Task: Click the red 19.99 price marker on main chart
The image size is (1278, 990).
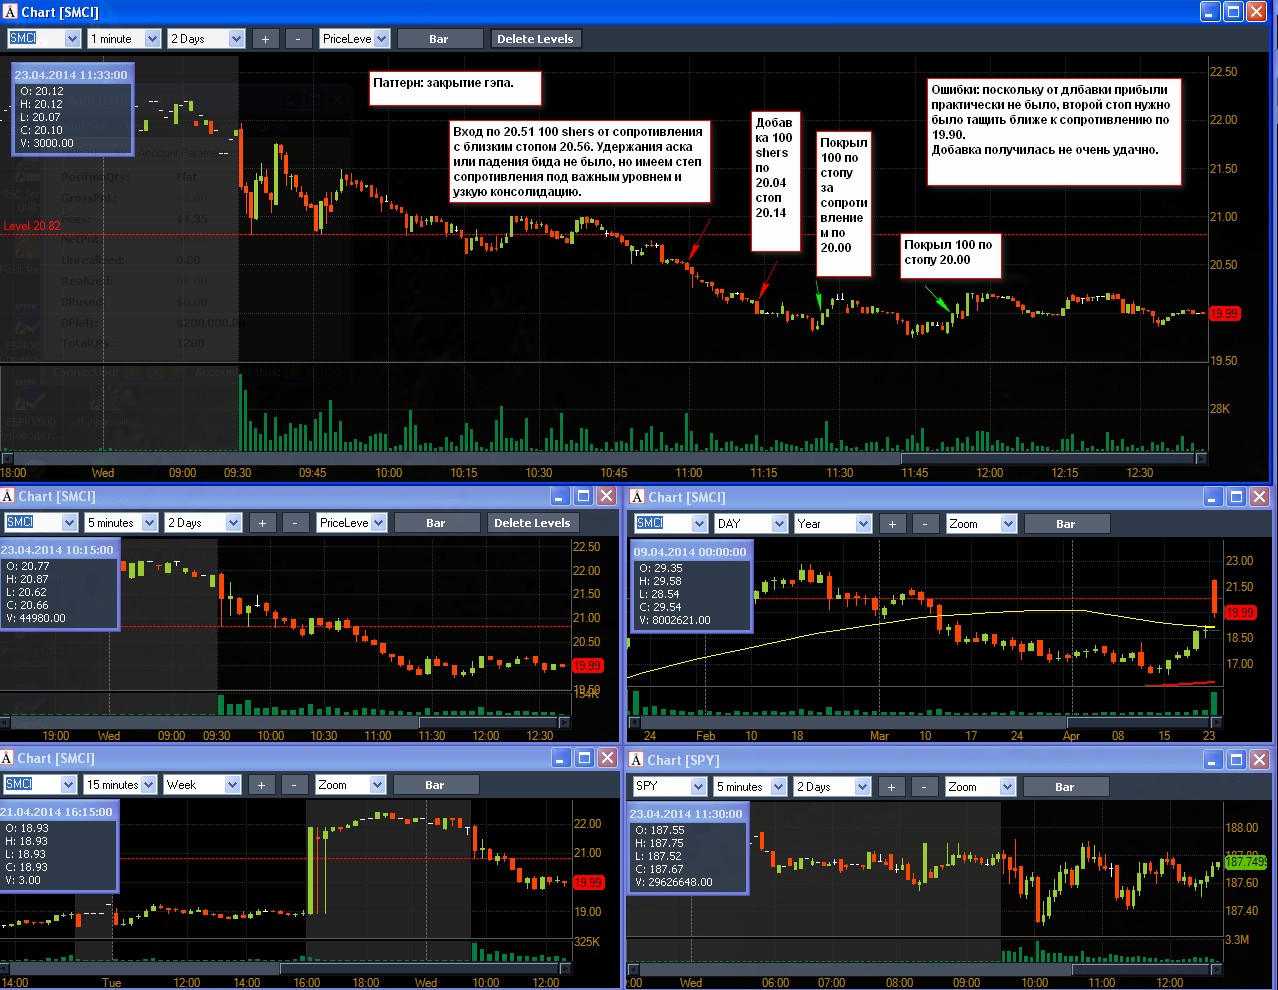Action: pos(1224,313)
